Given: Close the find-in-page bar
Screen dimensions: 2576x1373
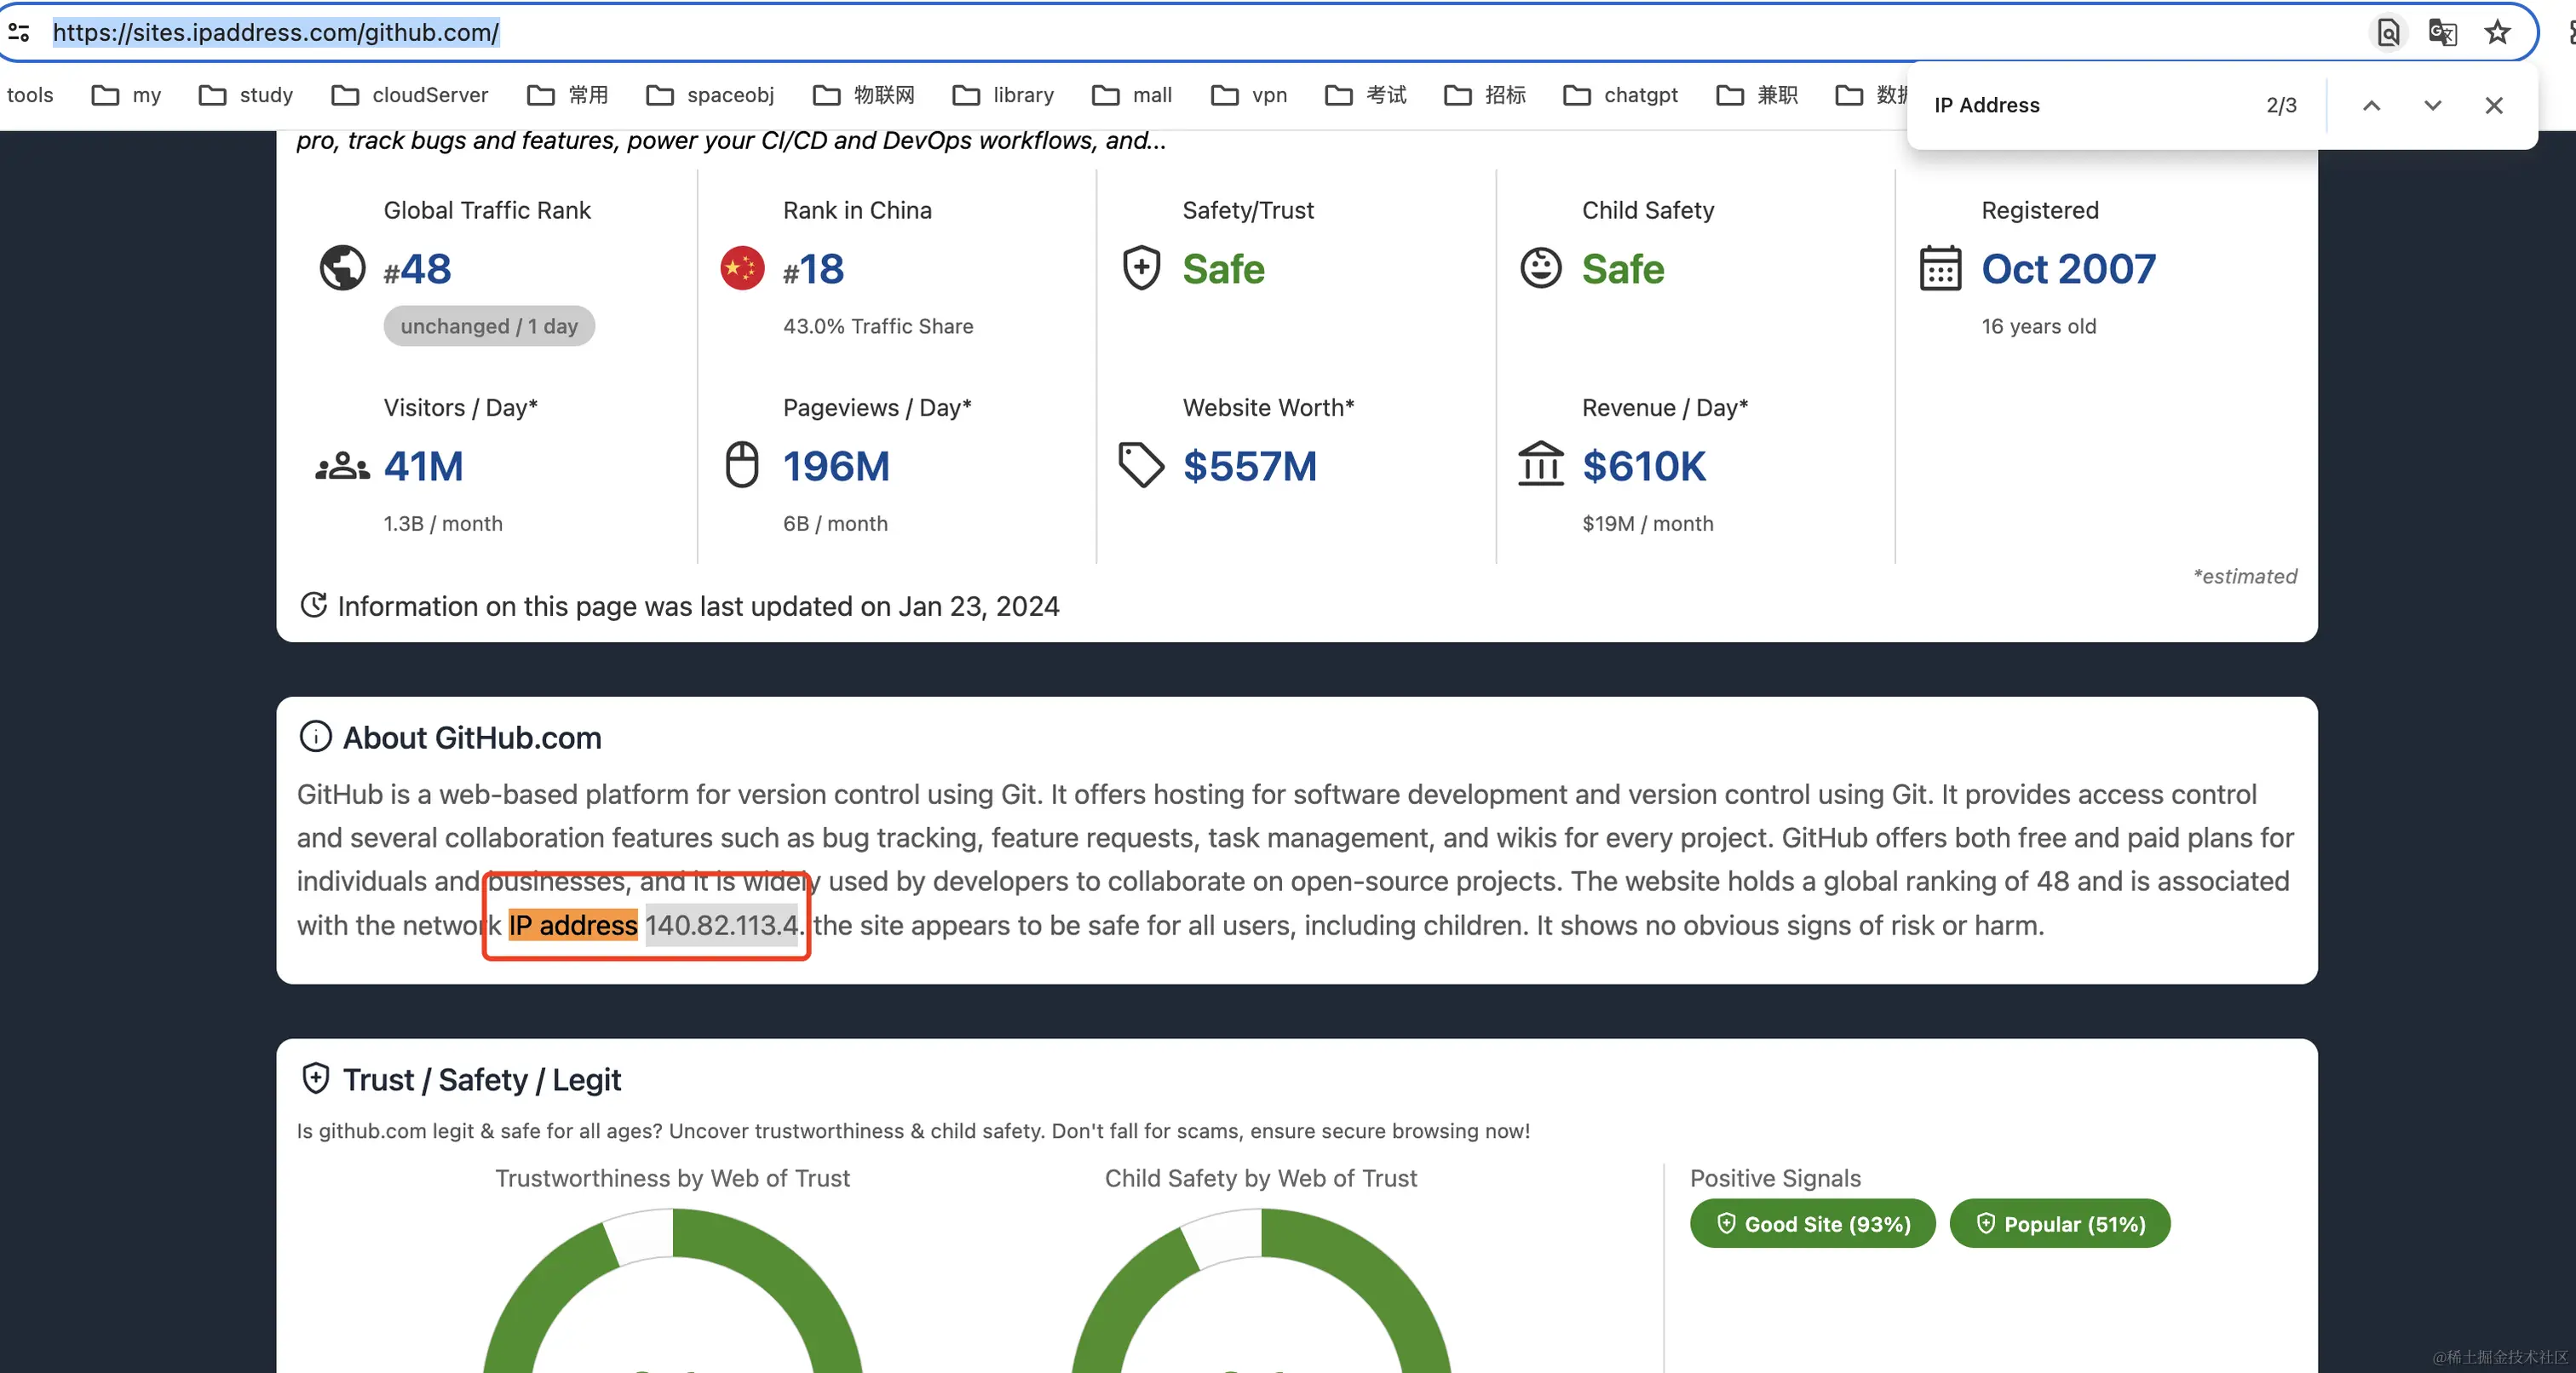Looking at the screenshot, I should pos(2493,105).
